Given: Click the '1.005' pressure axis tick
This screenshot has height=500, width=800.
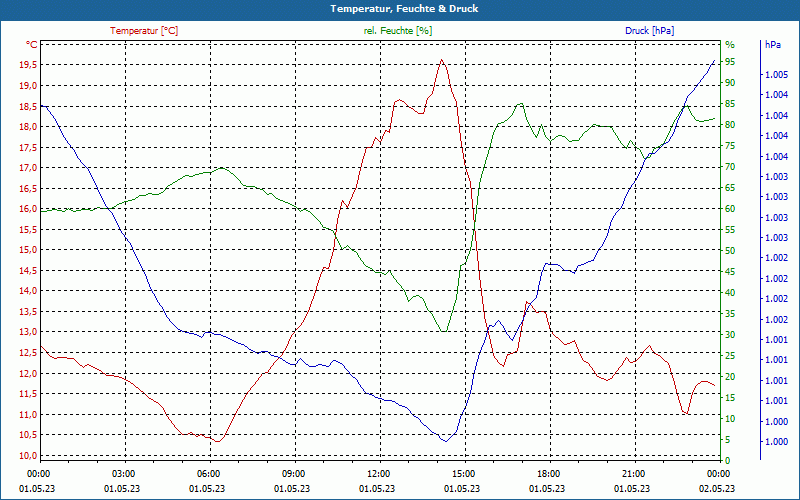Looking at the screenshot, I should (x=776, y=75).
